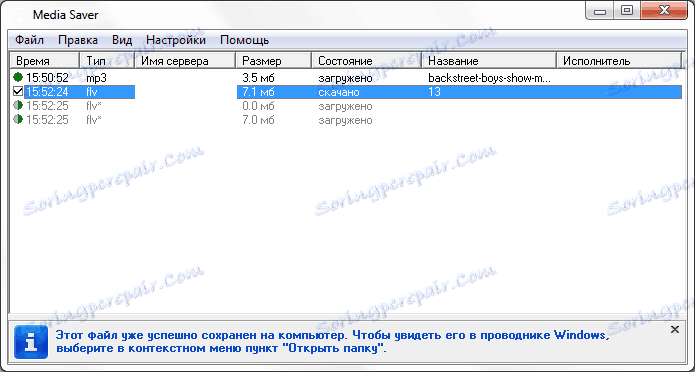The width and height of the screenshot is (695, 372).
Task: Open the Помощь menu
Action: [x=245, y=40]
